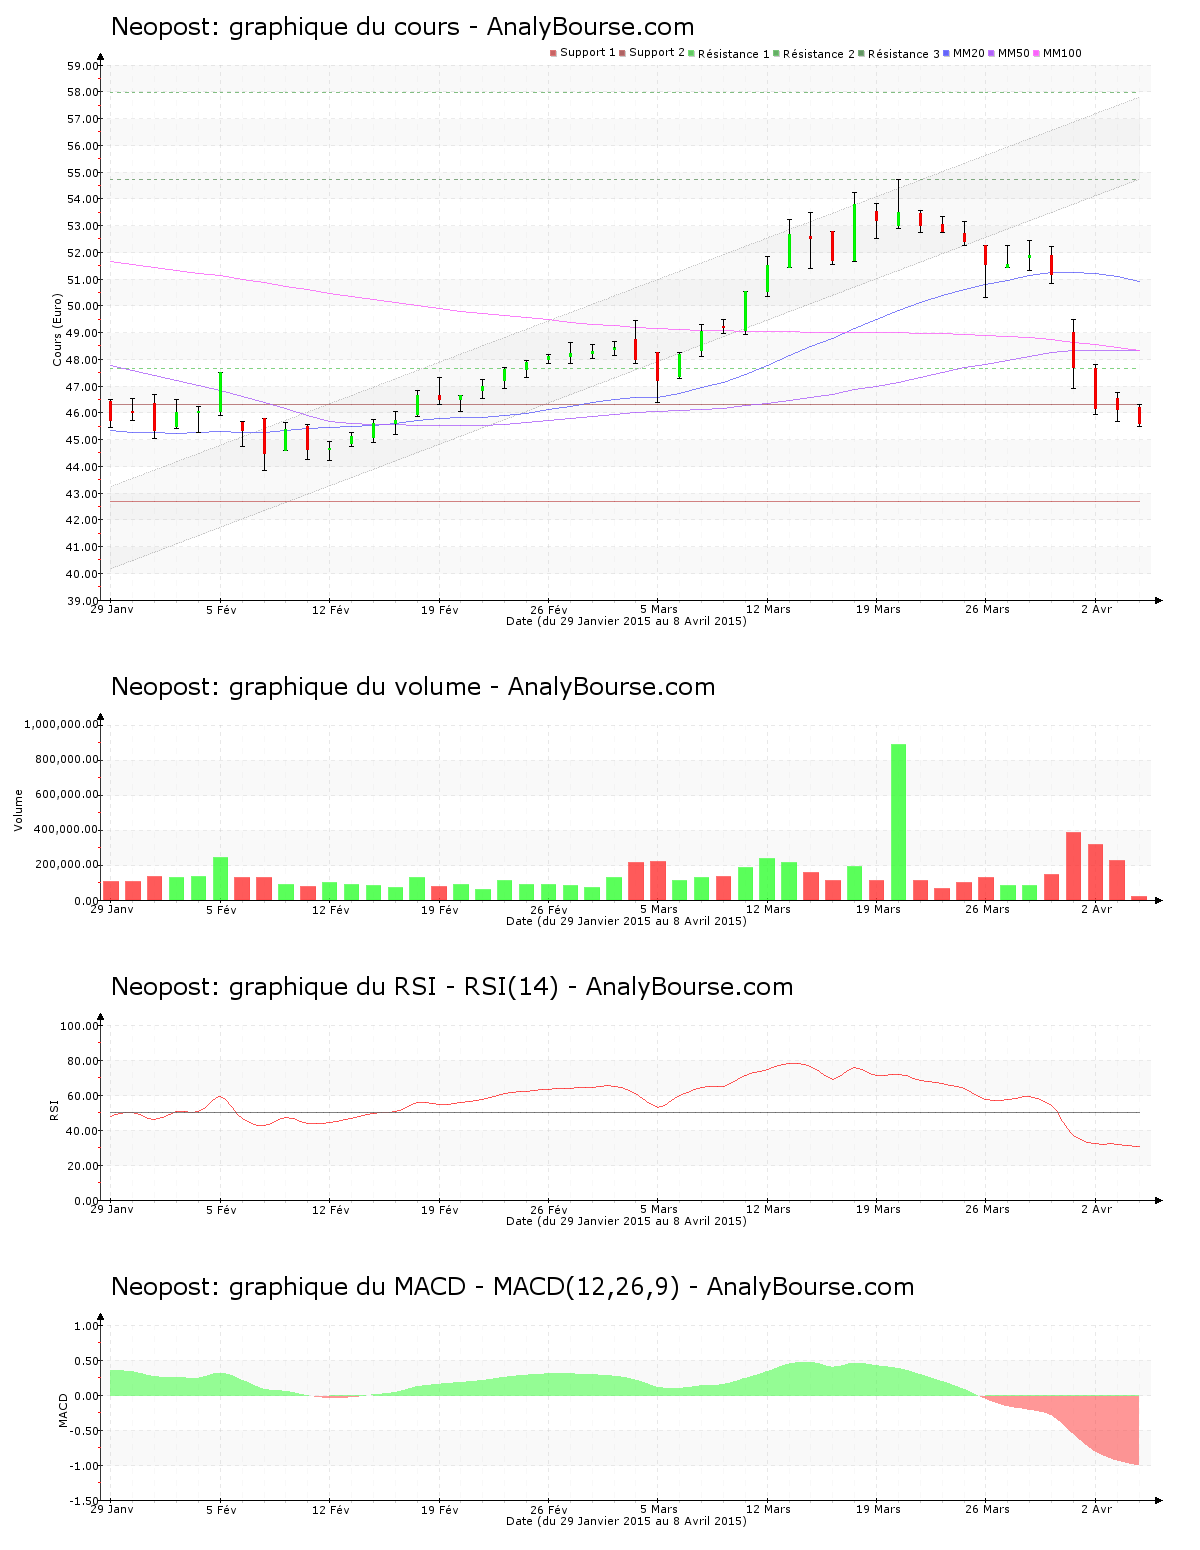Click '12 Fév' date on MACD chart
The width and height of the screenshot is (1200, 1550).
click(330, 1509)
